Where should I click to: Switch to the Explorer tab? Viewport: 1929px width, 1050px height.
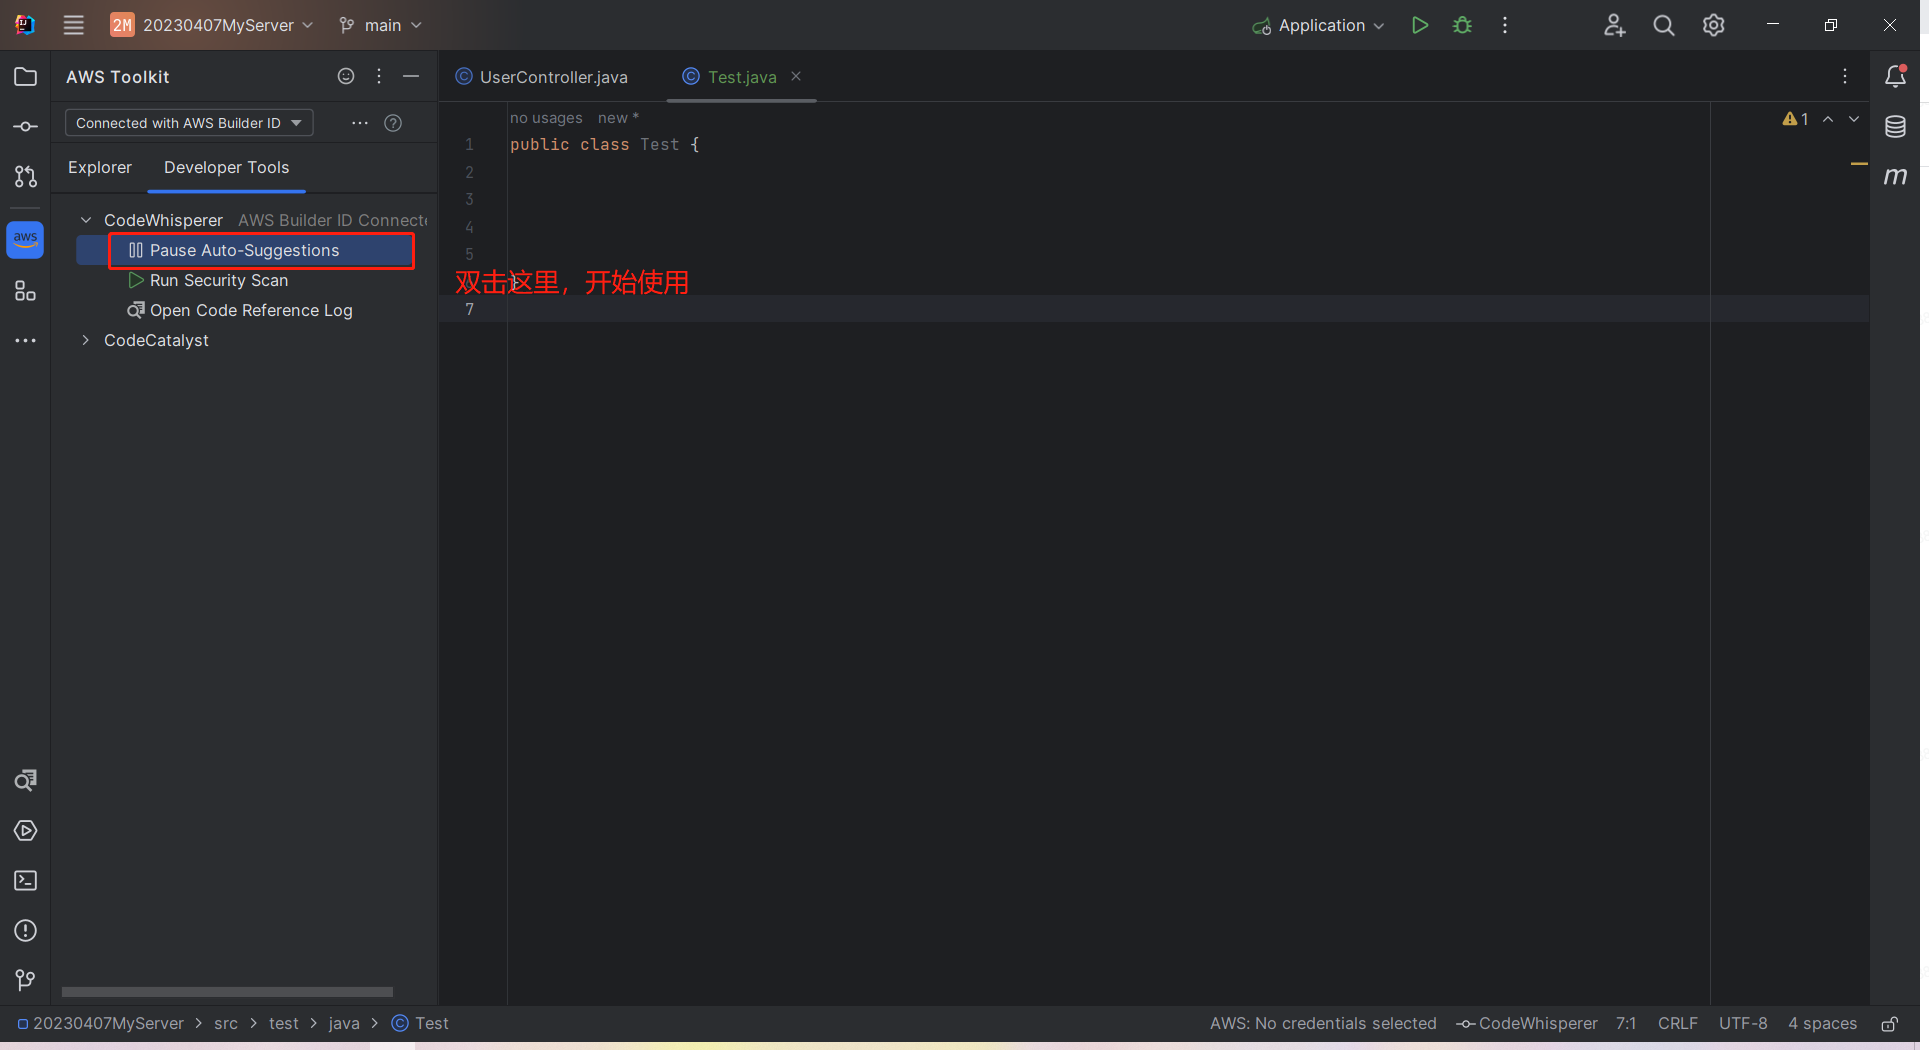click(x=100, y=167)
